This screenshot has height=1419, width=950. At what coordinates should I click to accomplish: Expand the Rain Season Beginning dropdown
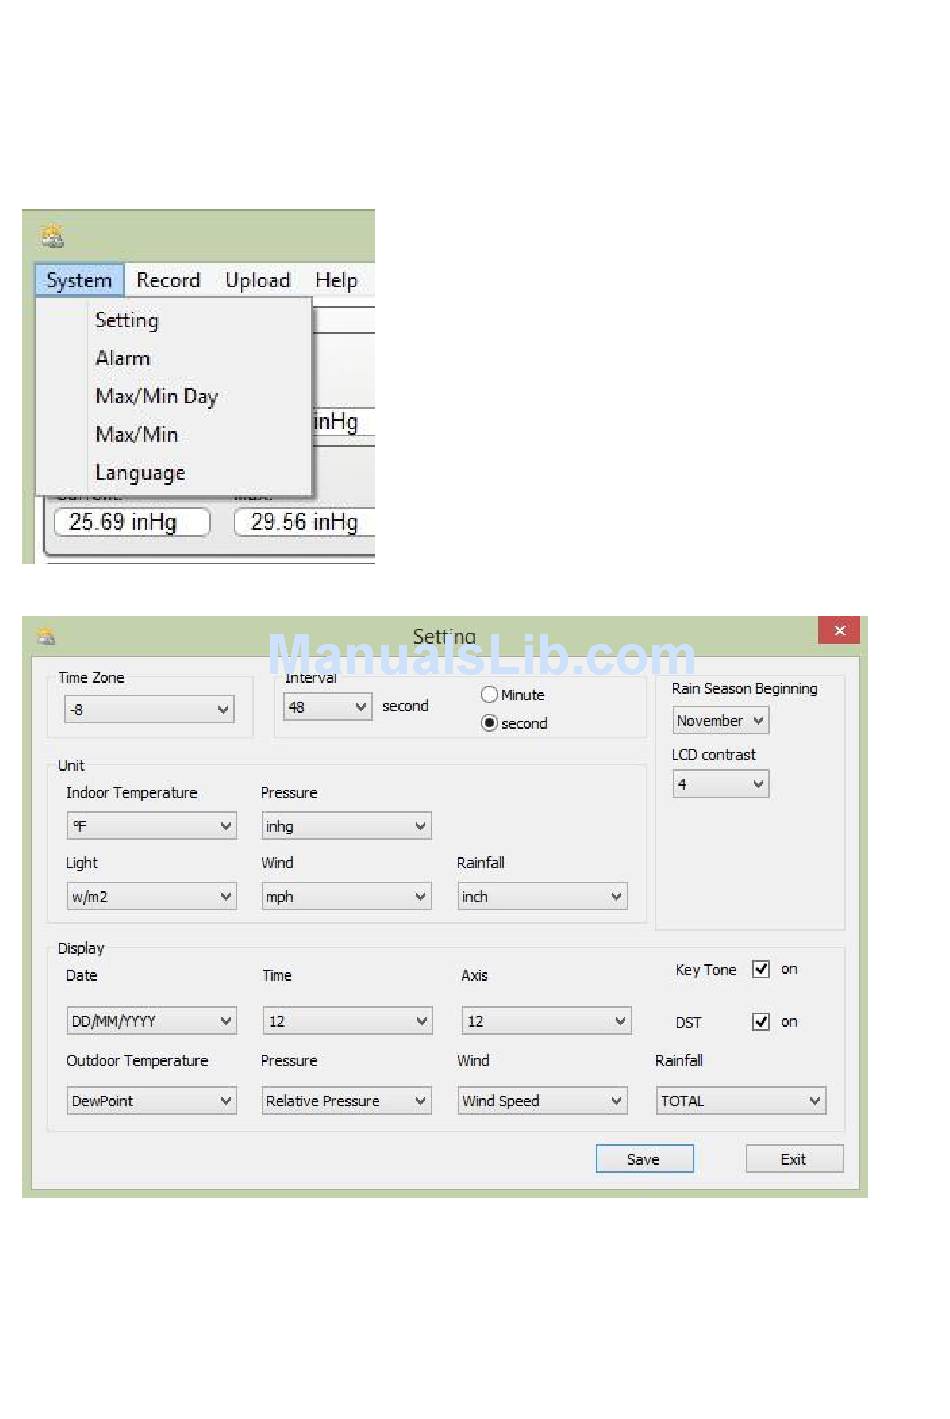[720, 720]
